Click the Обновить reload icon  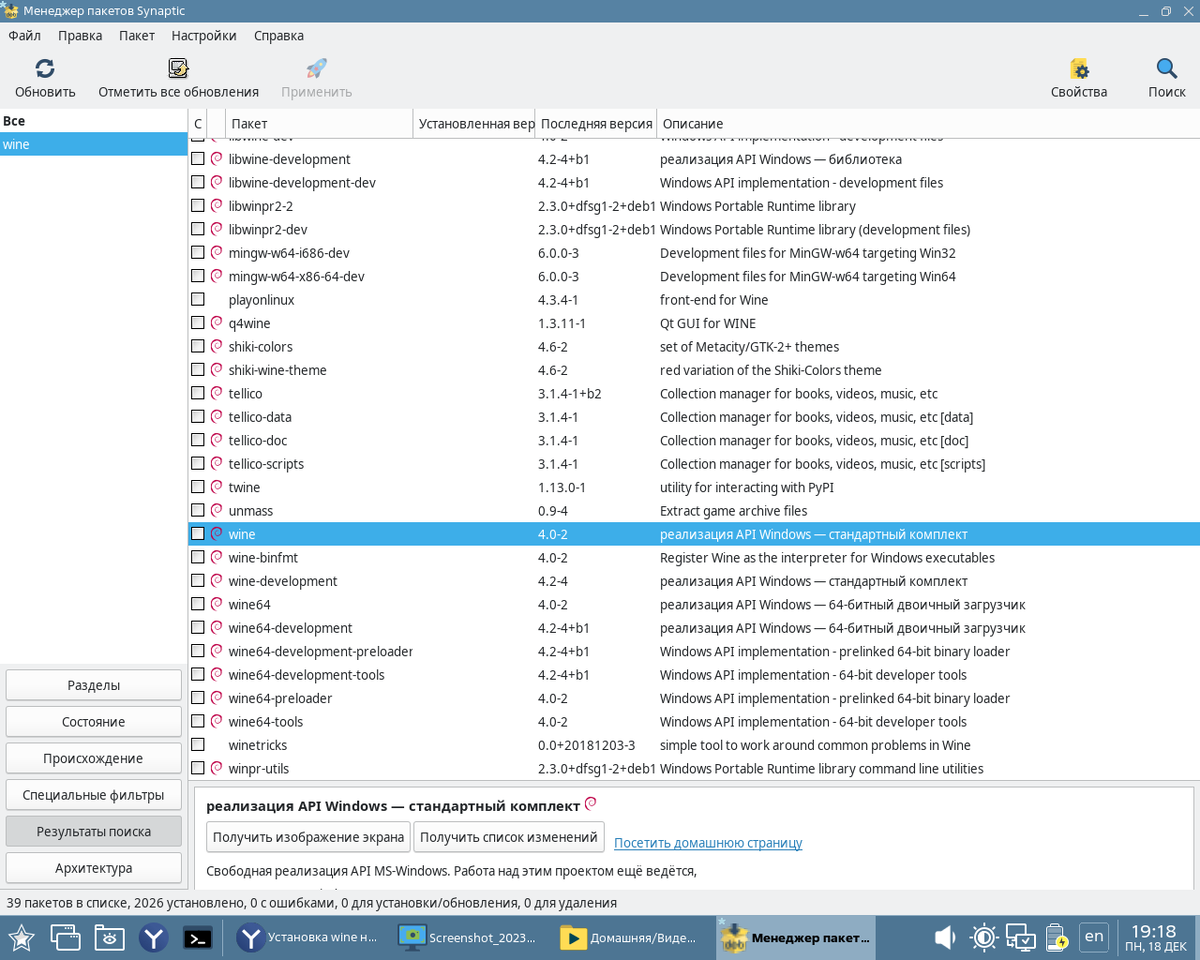45,69
